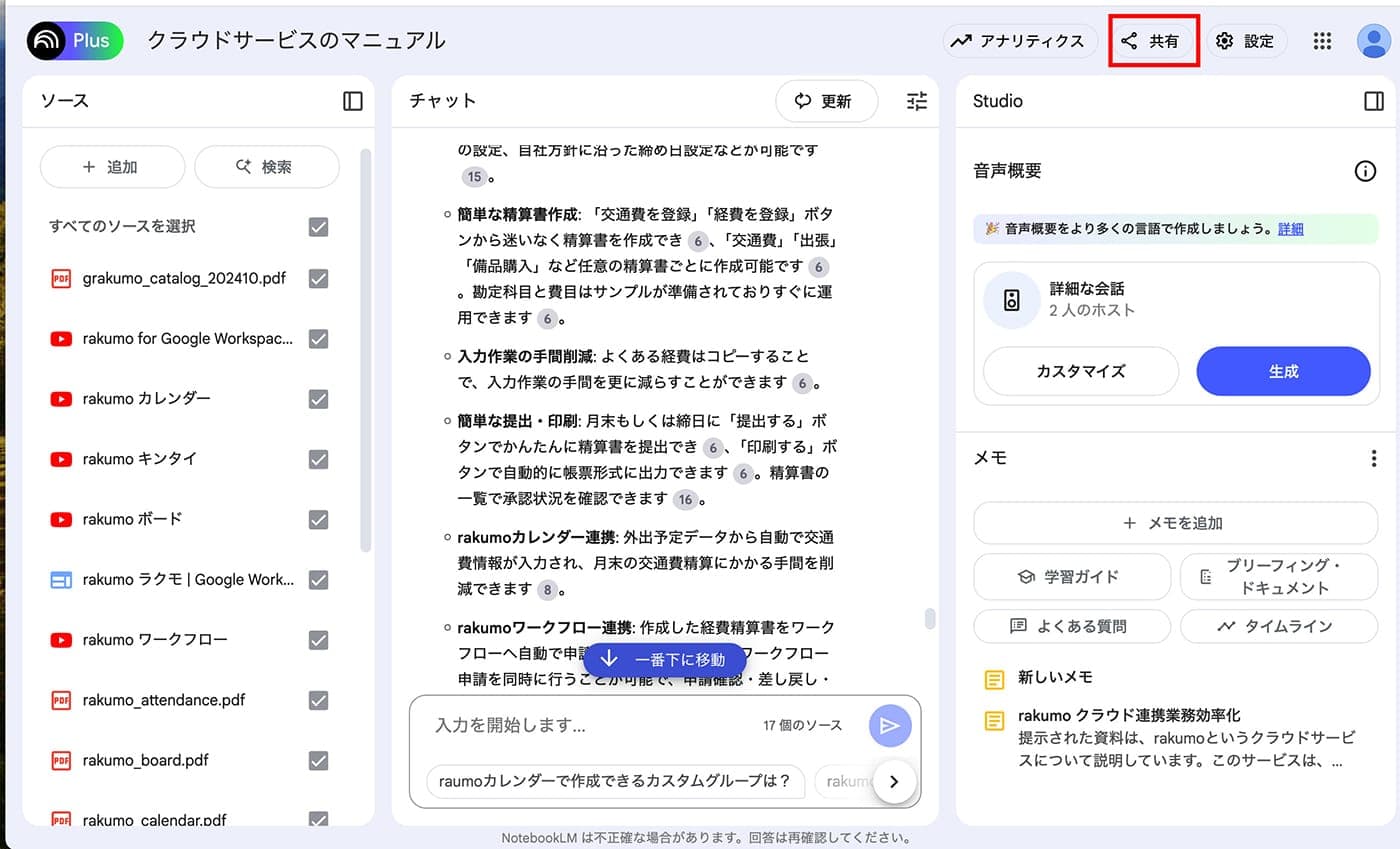Uncheck rakumo ラクモ Google Work source
The width and height of the screenshot is (1400, 849).
pyautogui.click(x=319, y=580)
